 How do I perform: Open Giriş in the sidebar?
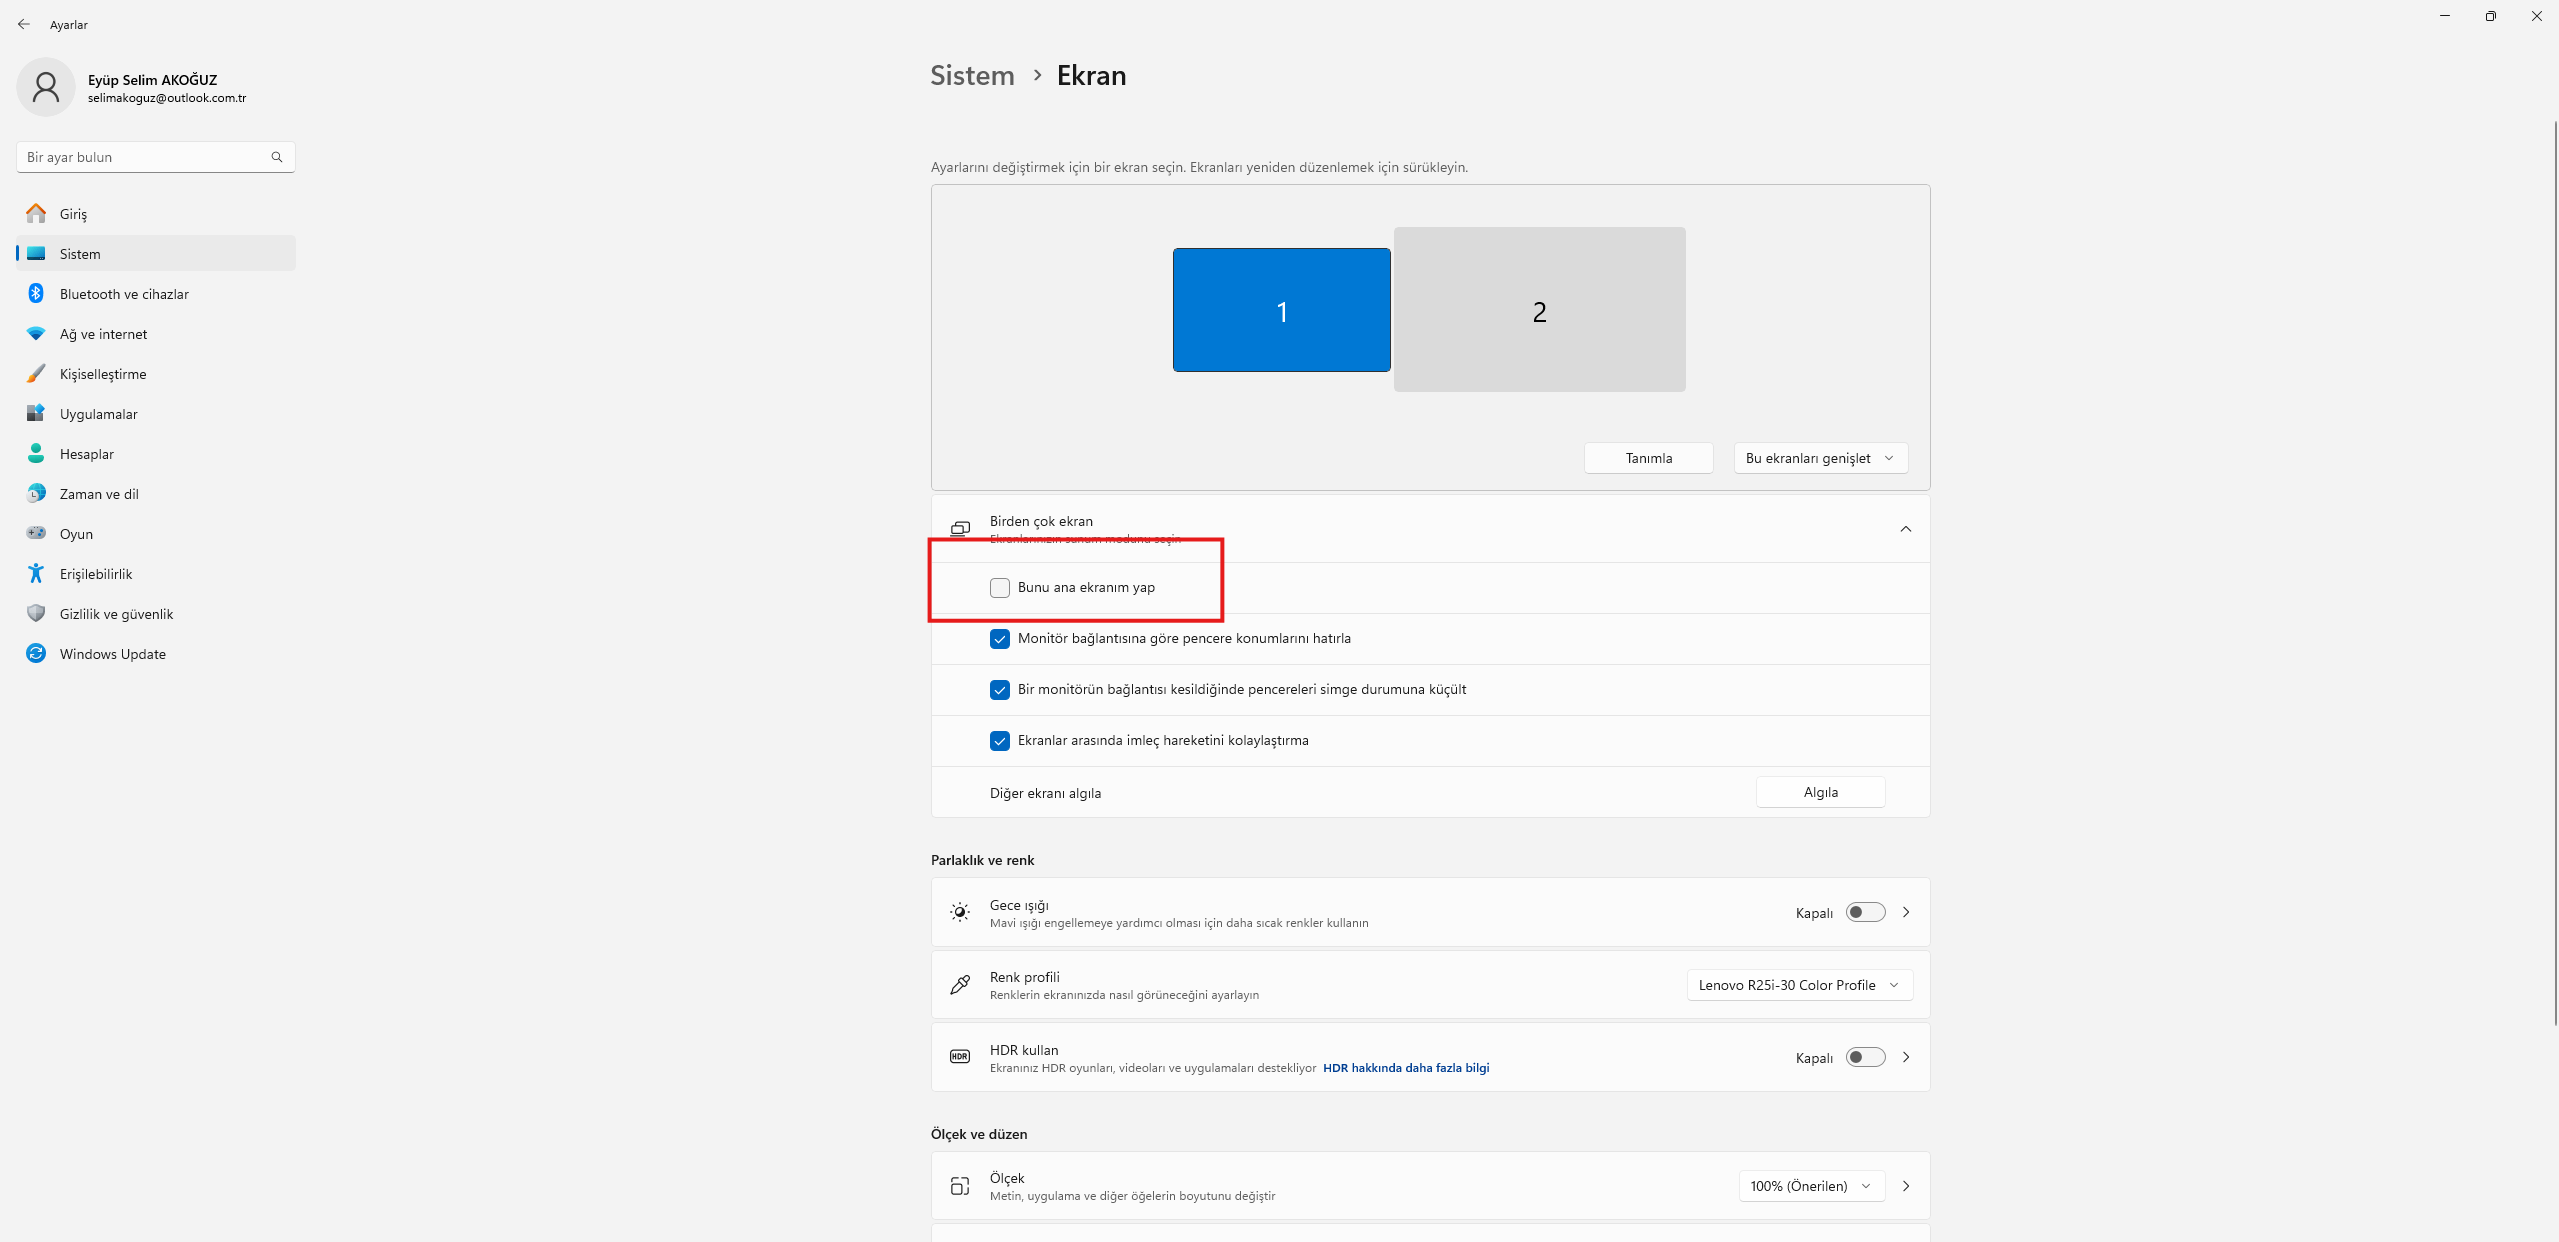click(x=156, y=214)
